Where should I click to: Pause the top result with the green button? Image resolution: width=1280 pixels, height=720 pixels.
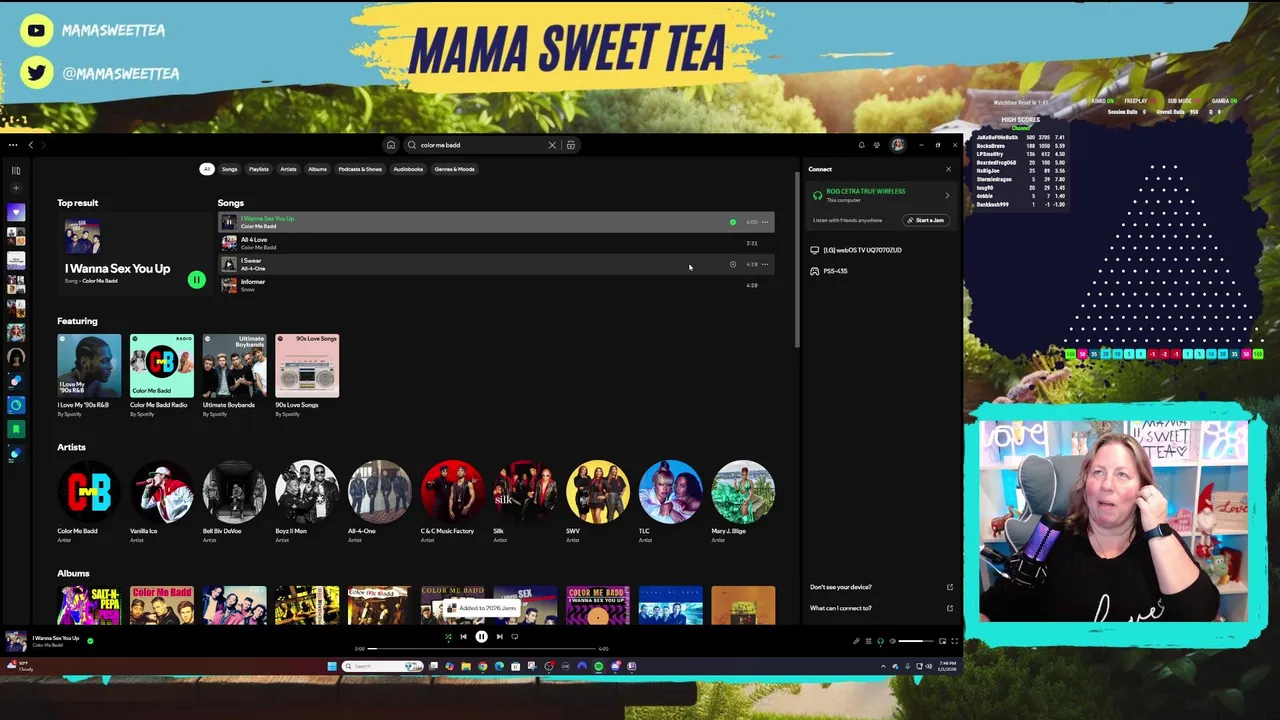[x=196, y=280]
